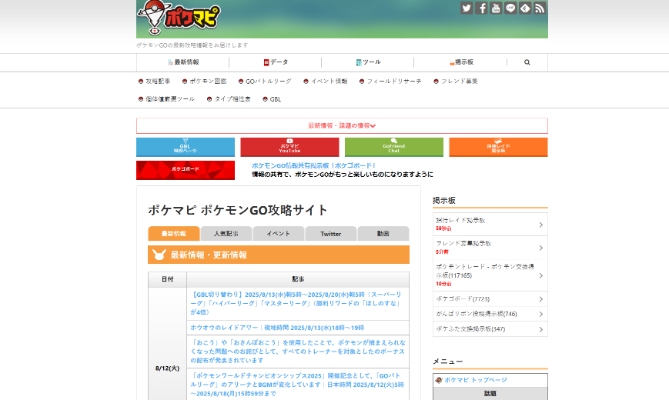Click the red ポケマピ YouTube button

tap(290, 147)
